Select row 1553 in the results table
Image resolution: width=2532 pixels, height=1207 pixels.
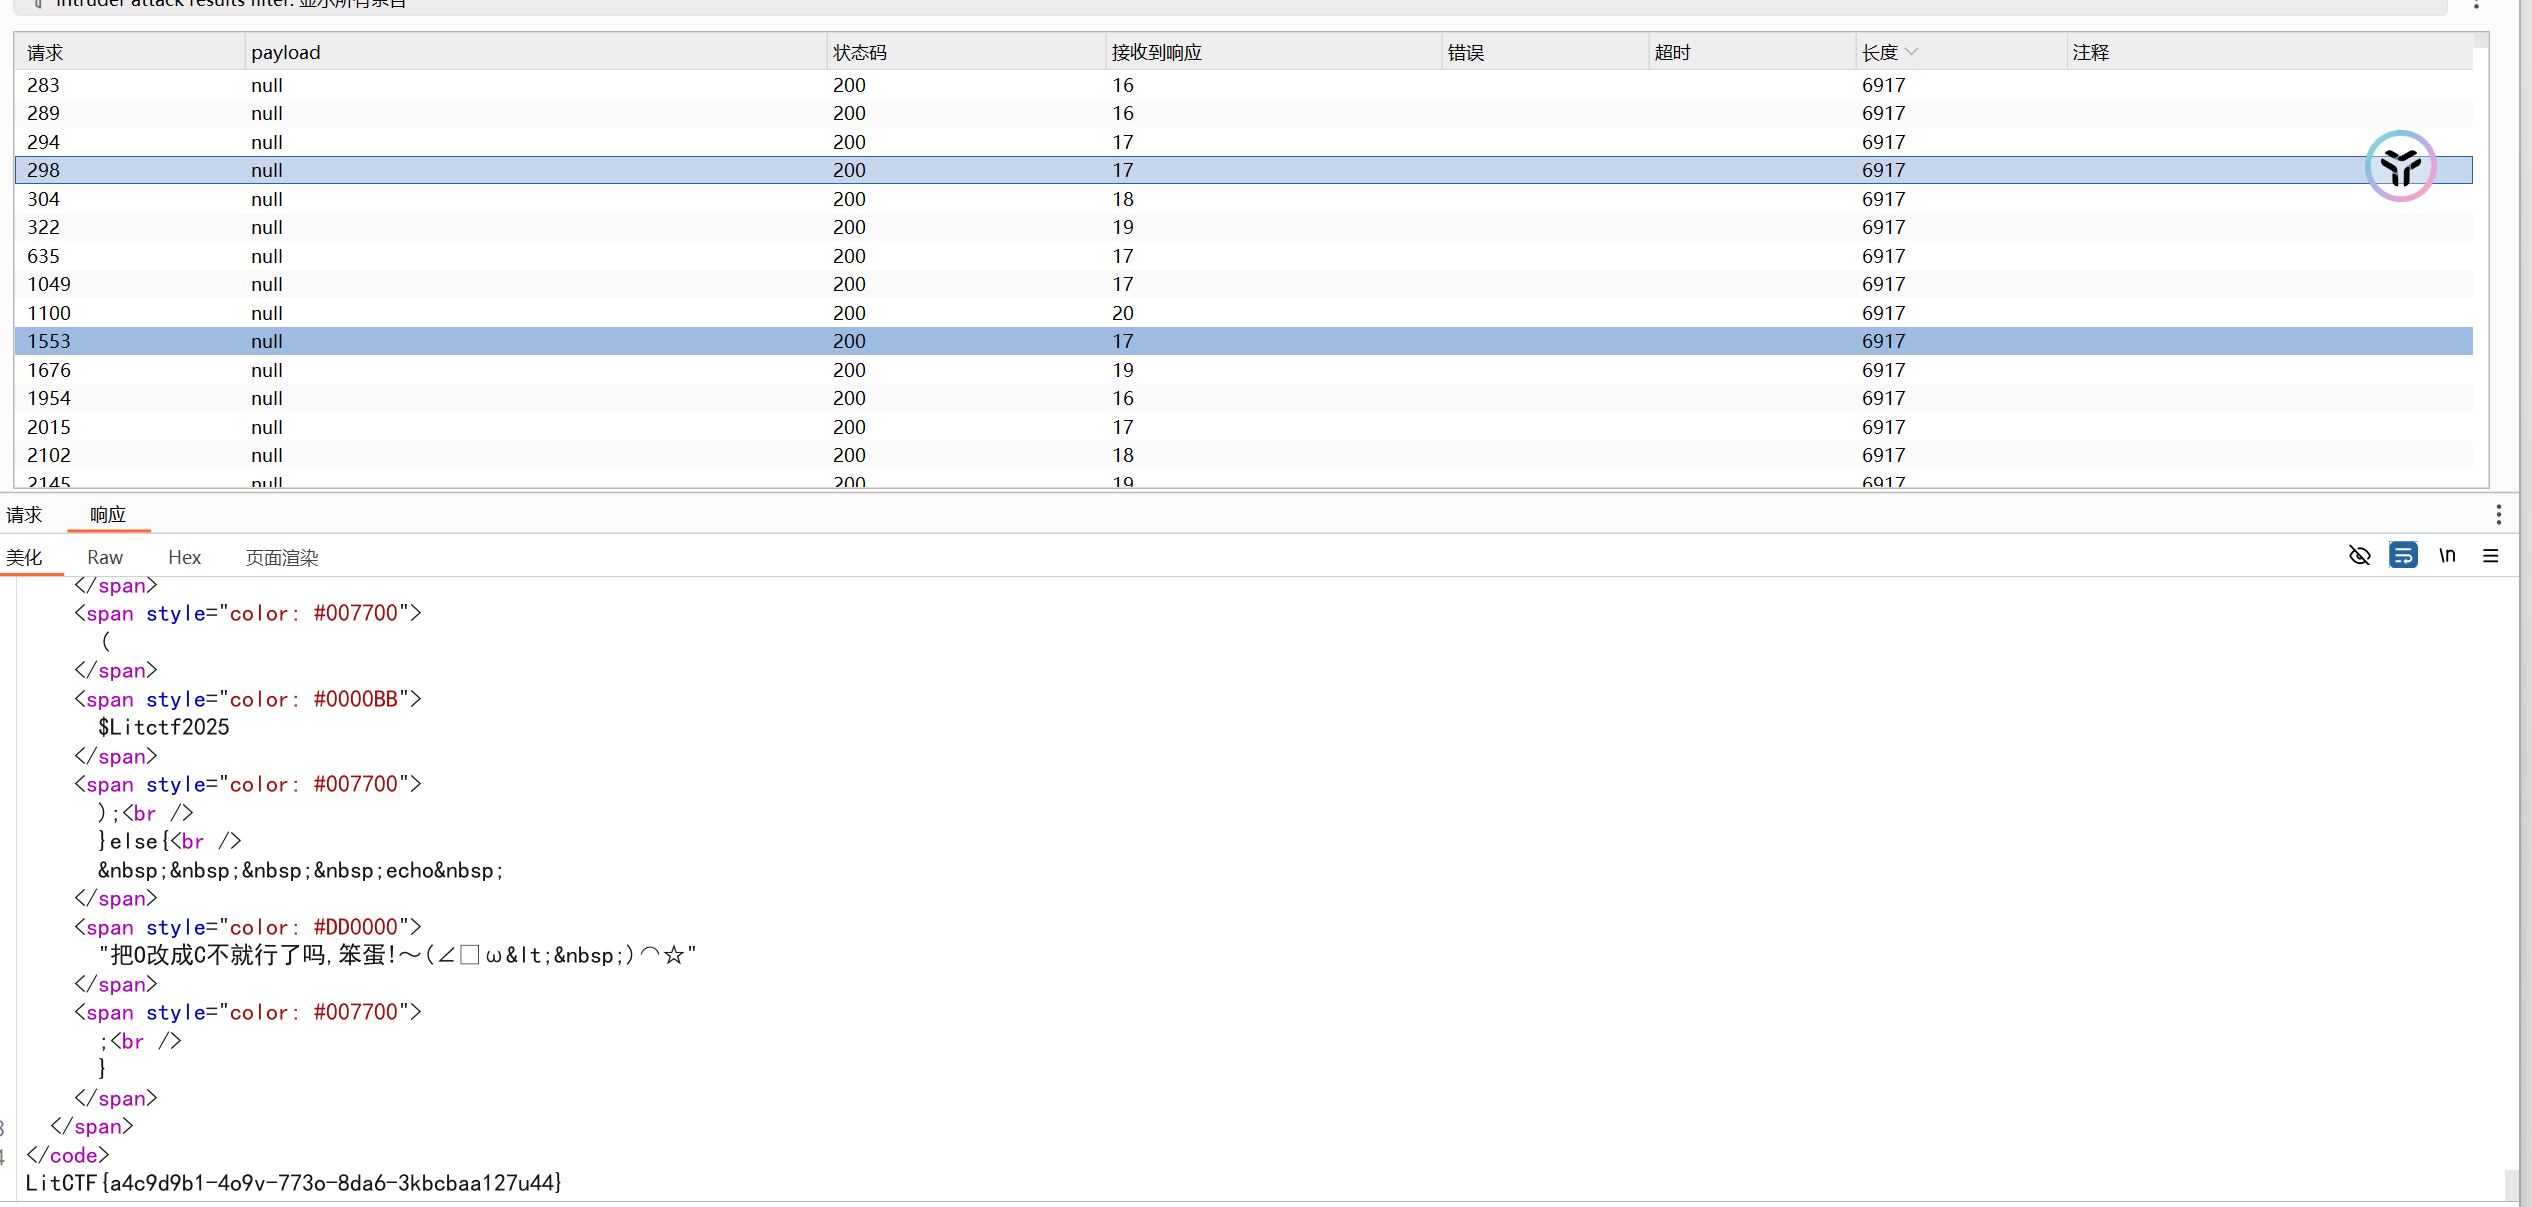pyautogui.click(x=400, y=341)
